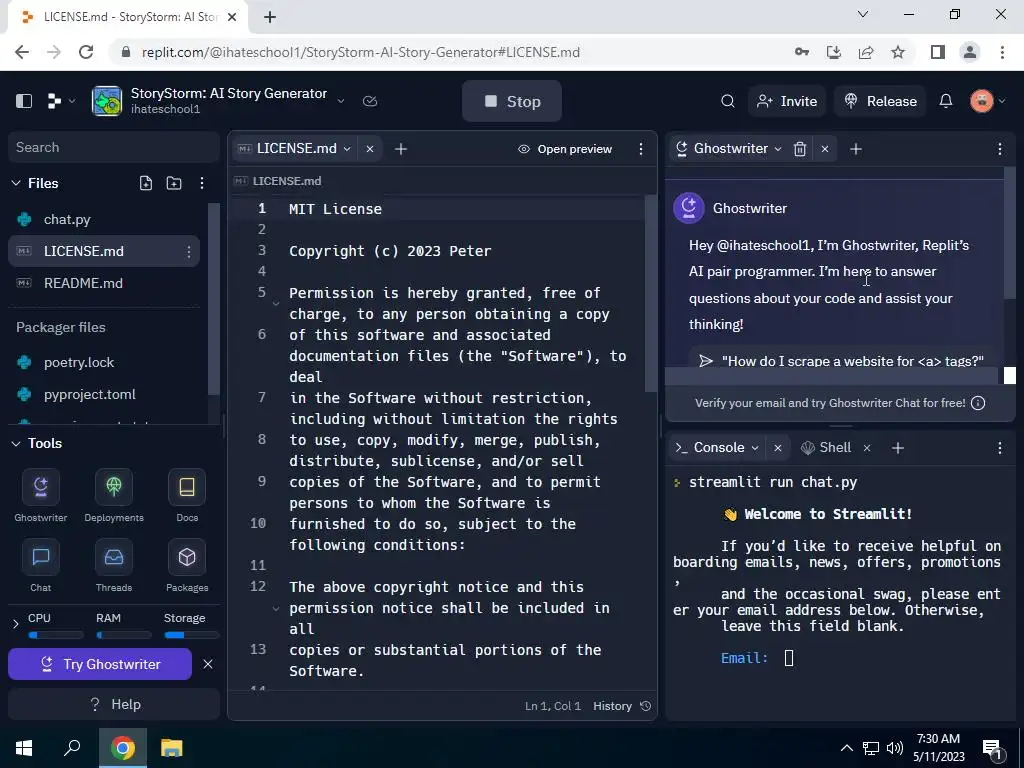The height and width of the screenshot is (768, 1024).
Task: Open the user avatar menu
Action: point(987,101)
